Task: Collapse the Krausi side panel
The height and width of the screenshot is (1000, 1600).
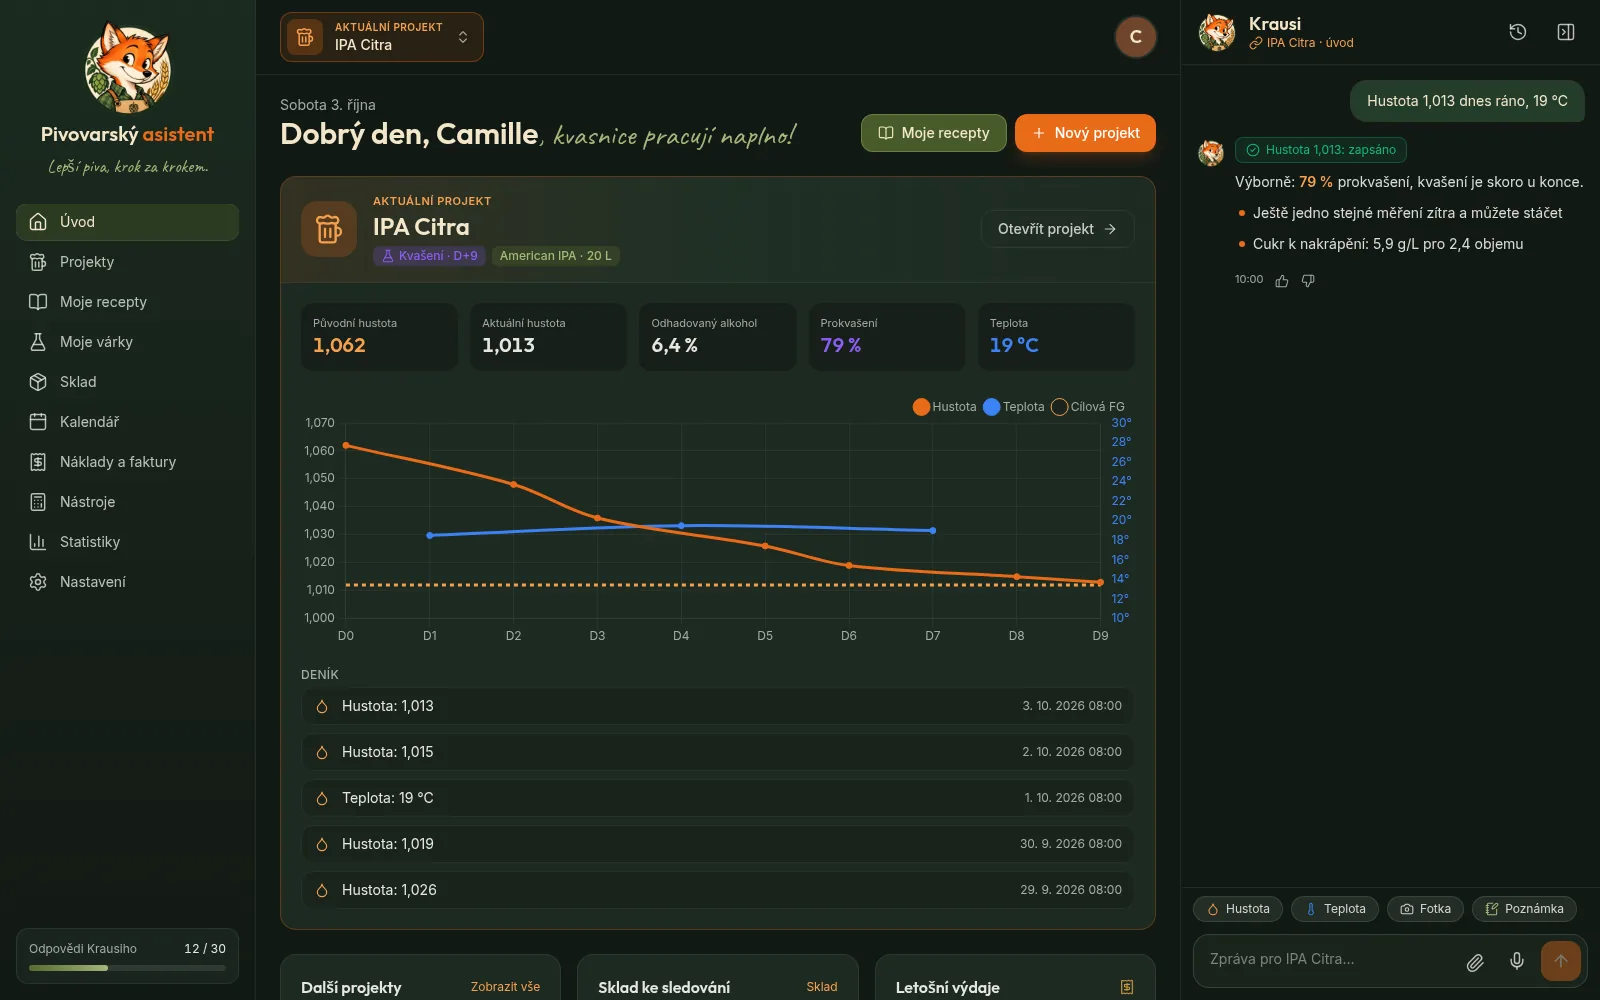Action: click(1566, 32)
